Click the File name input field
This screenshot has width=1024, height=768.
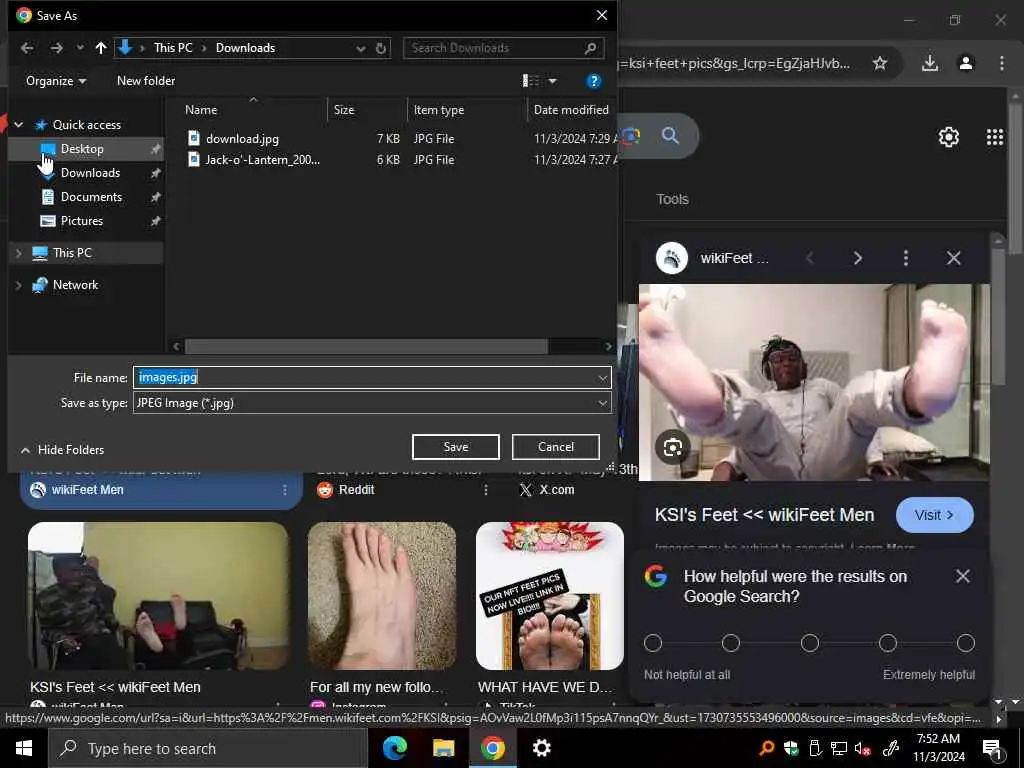[364, 377]
